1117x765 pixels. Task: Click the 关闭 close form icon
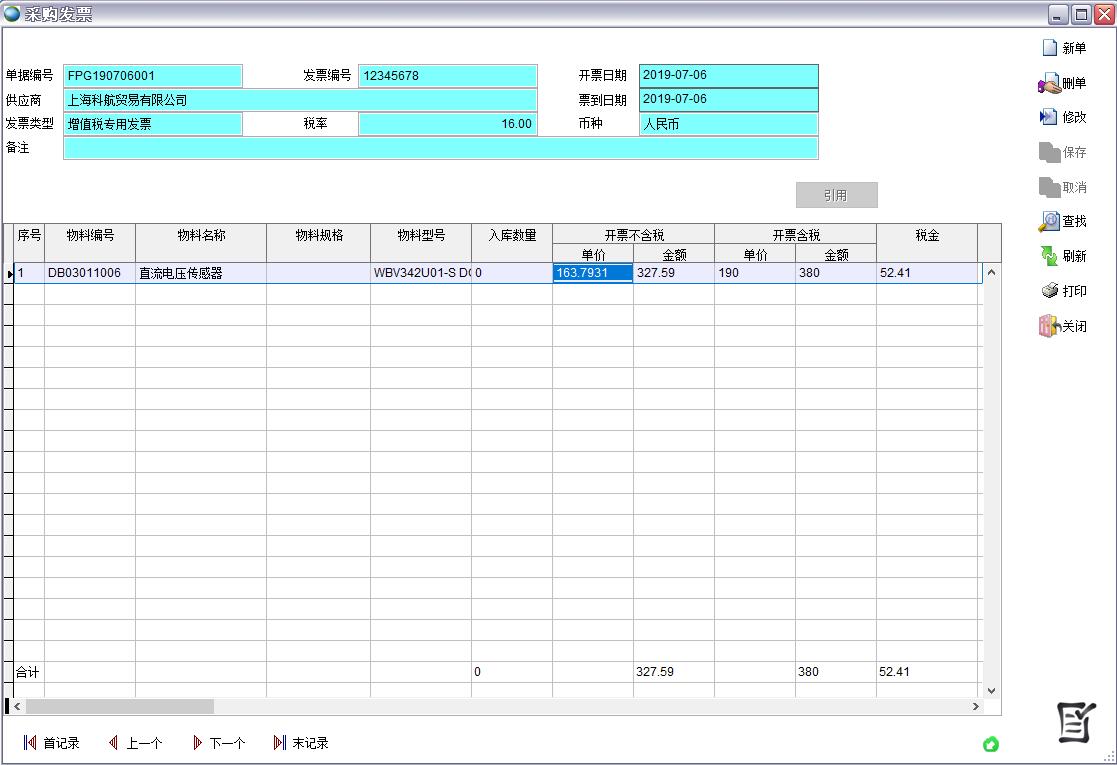click(1050, 326)
